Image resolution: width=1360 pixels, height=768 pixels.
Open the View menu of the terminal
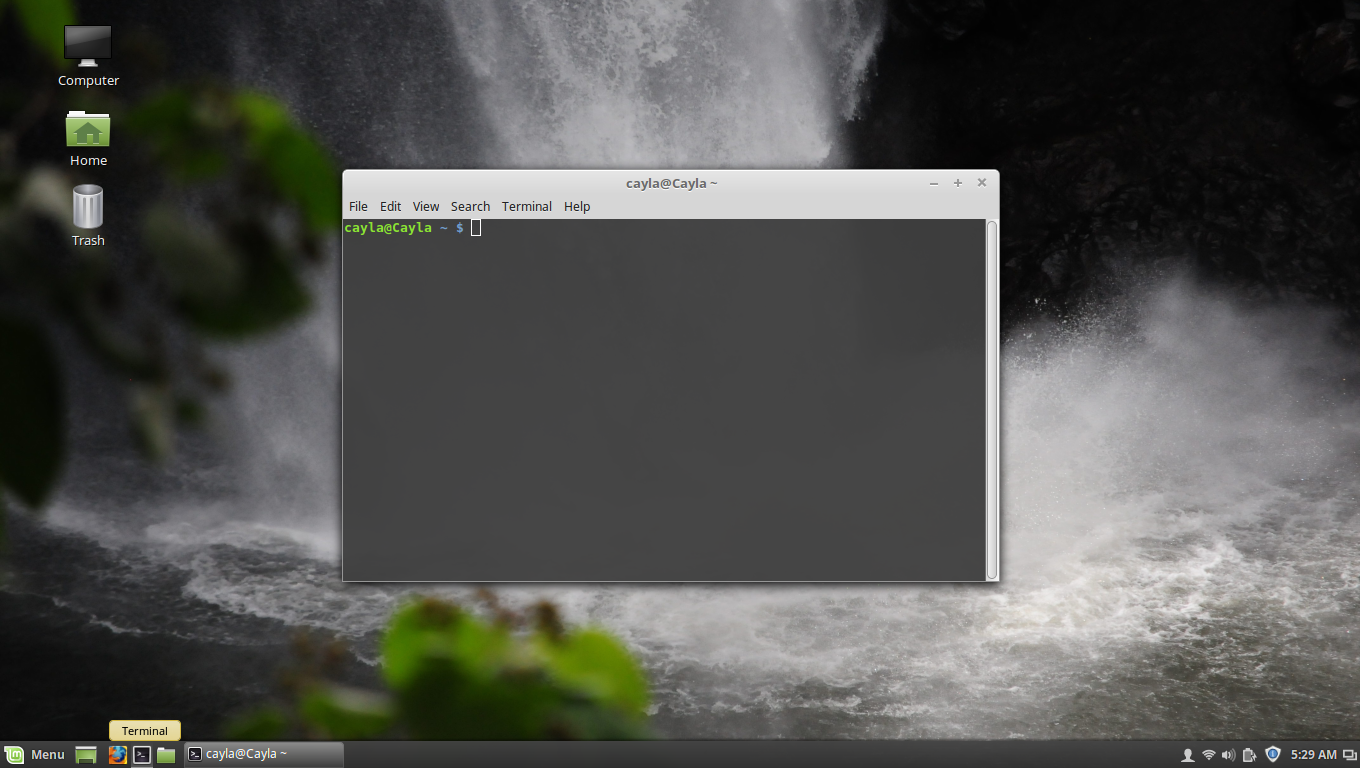pyautogui.click(x=426, y=206)
